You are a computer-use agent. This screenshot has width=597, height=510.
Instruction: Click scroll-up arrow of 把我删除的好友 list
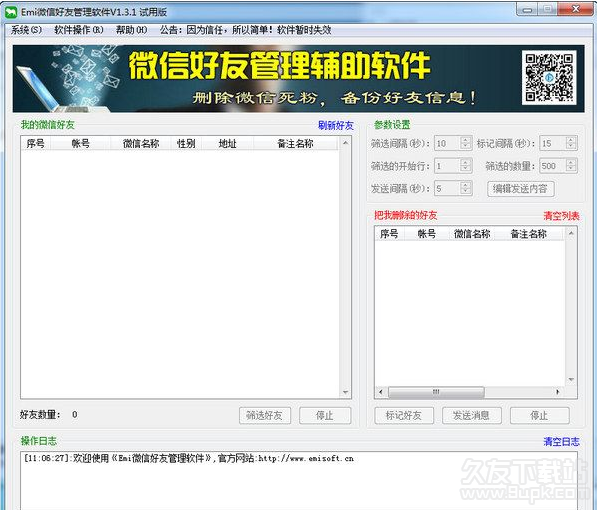point(571,233)
